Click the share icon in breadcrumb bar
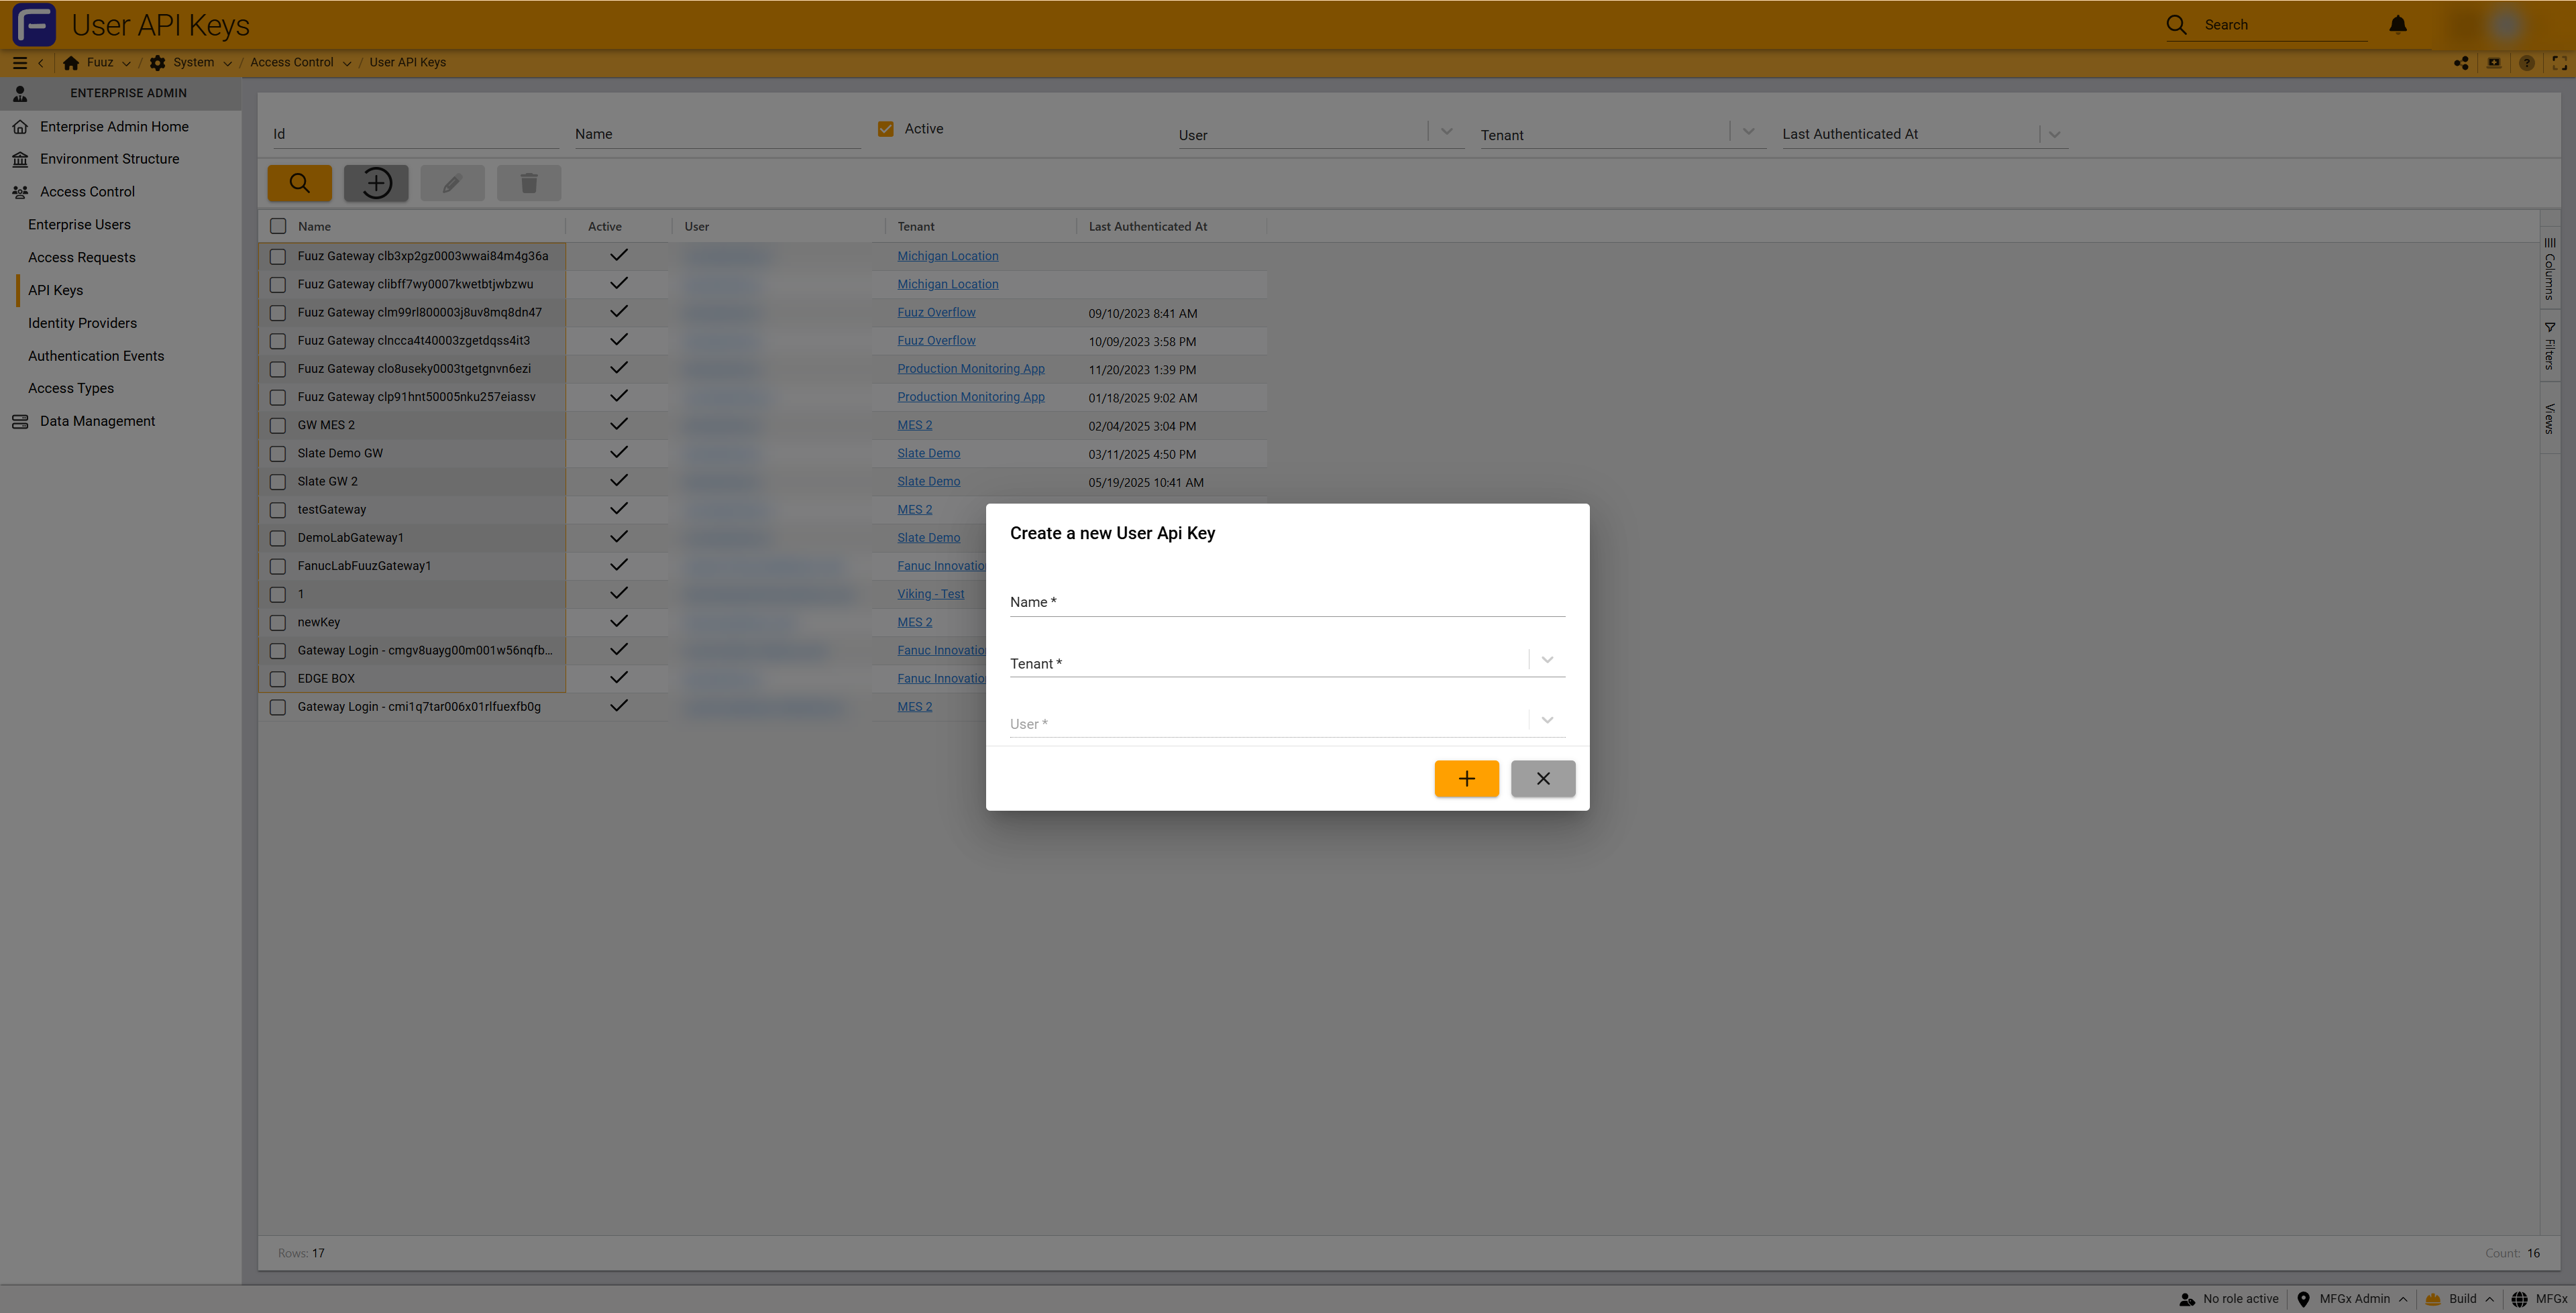This screenshot has width=2576, height=1313. 2461,63
